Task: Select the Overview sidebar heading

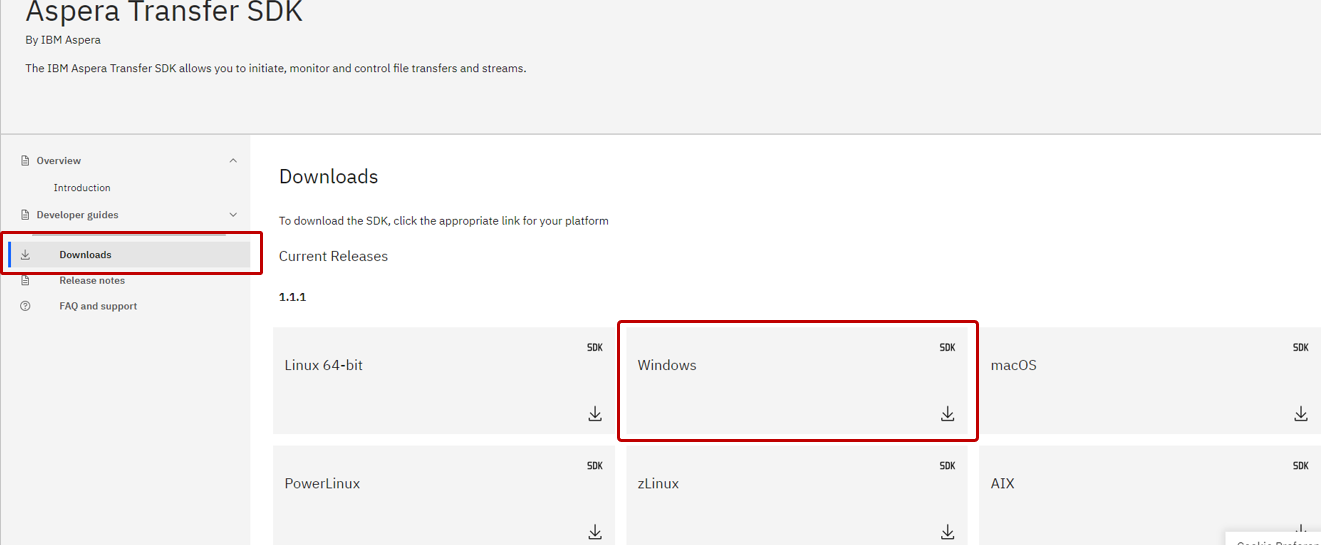Action: tap(59, 161)
